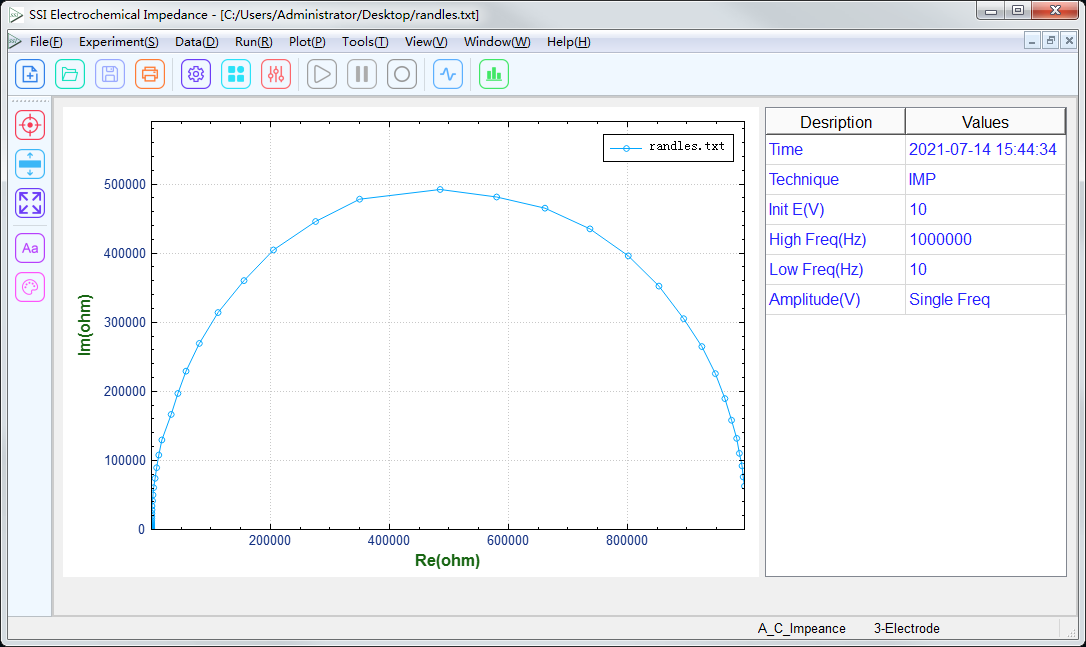Viewport: 1086px width, 647px height.
Task: Click the blue waveform icon
Action: [448, 74]
